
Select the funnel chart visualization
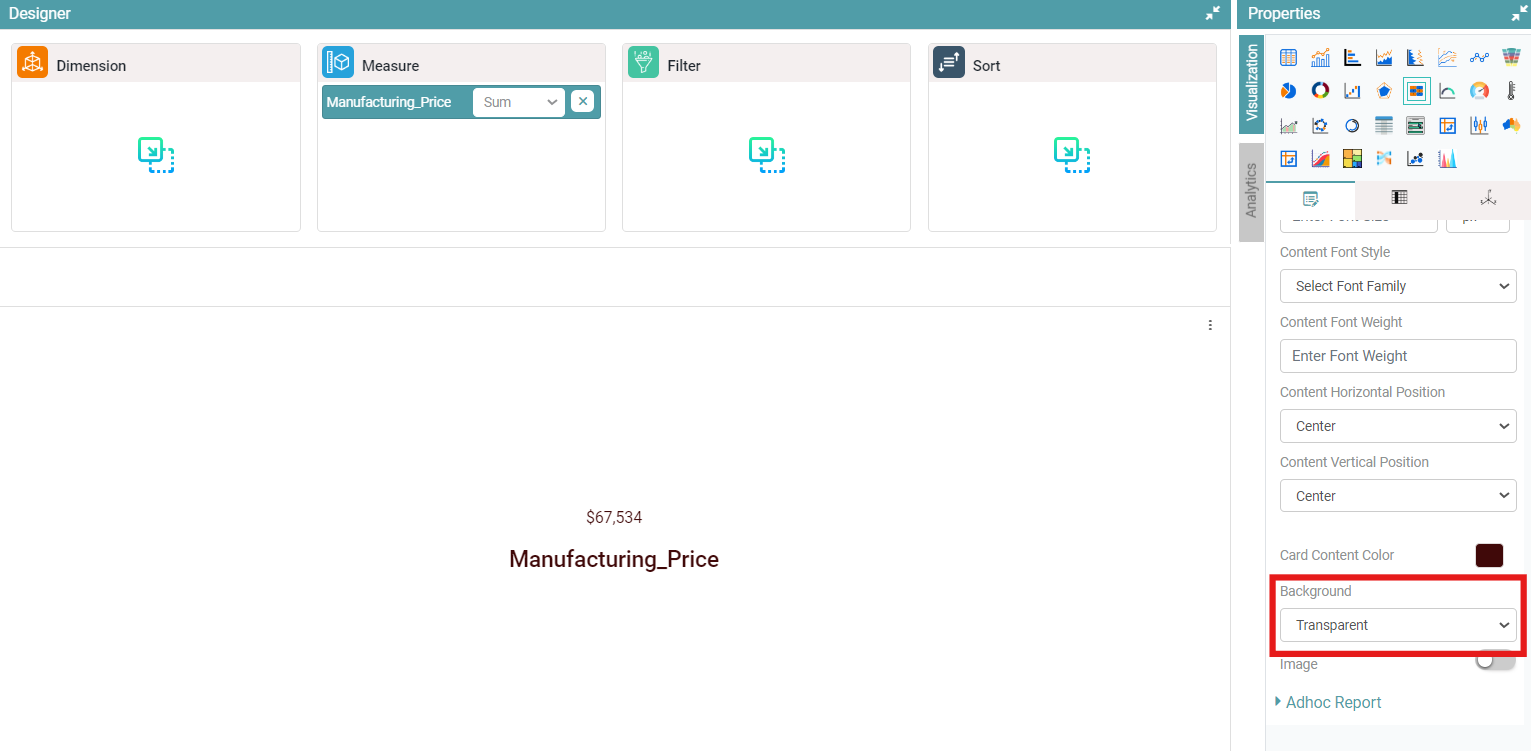[1510, 58]
